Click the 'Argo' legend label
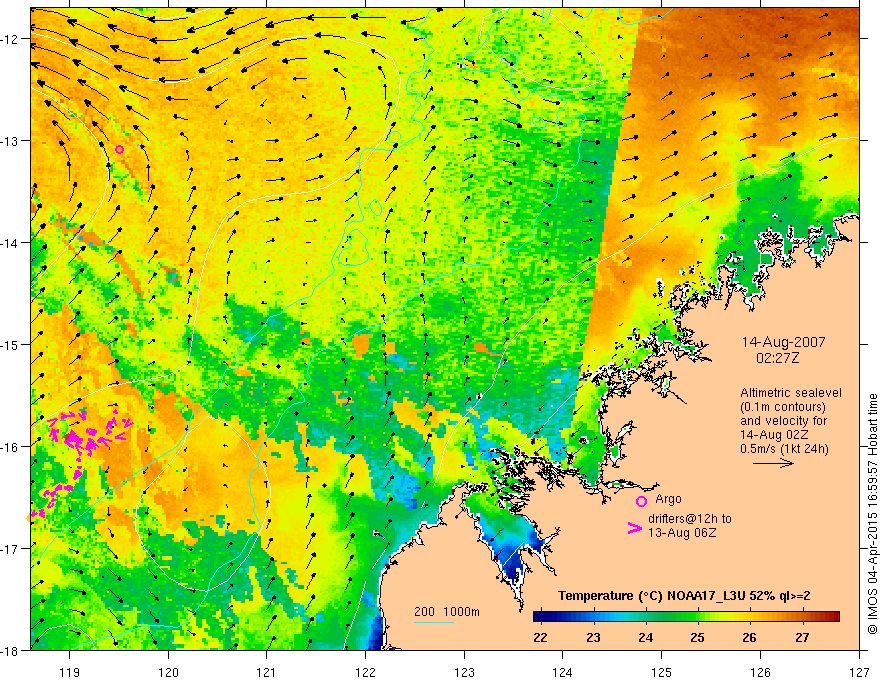The height and width of the screenshot is (680, 880). (668, 499)
